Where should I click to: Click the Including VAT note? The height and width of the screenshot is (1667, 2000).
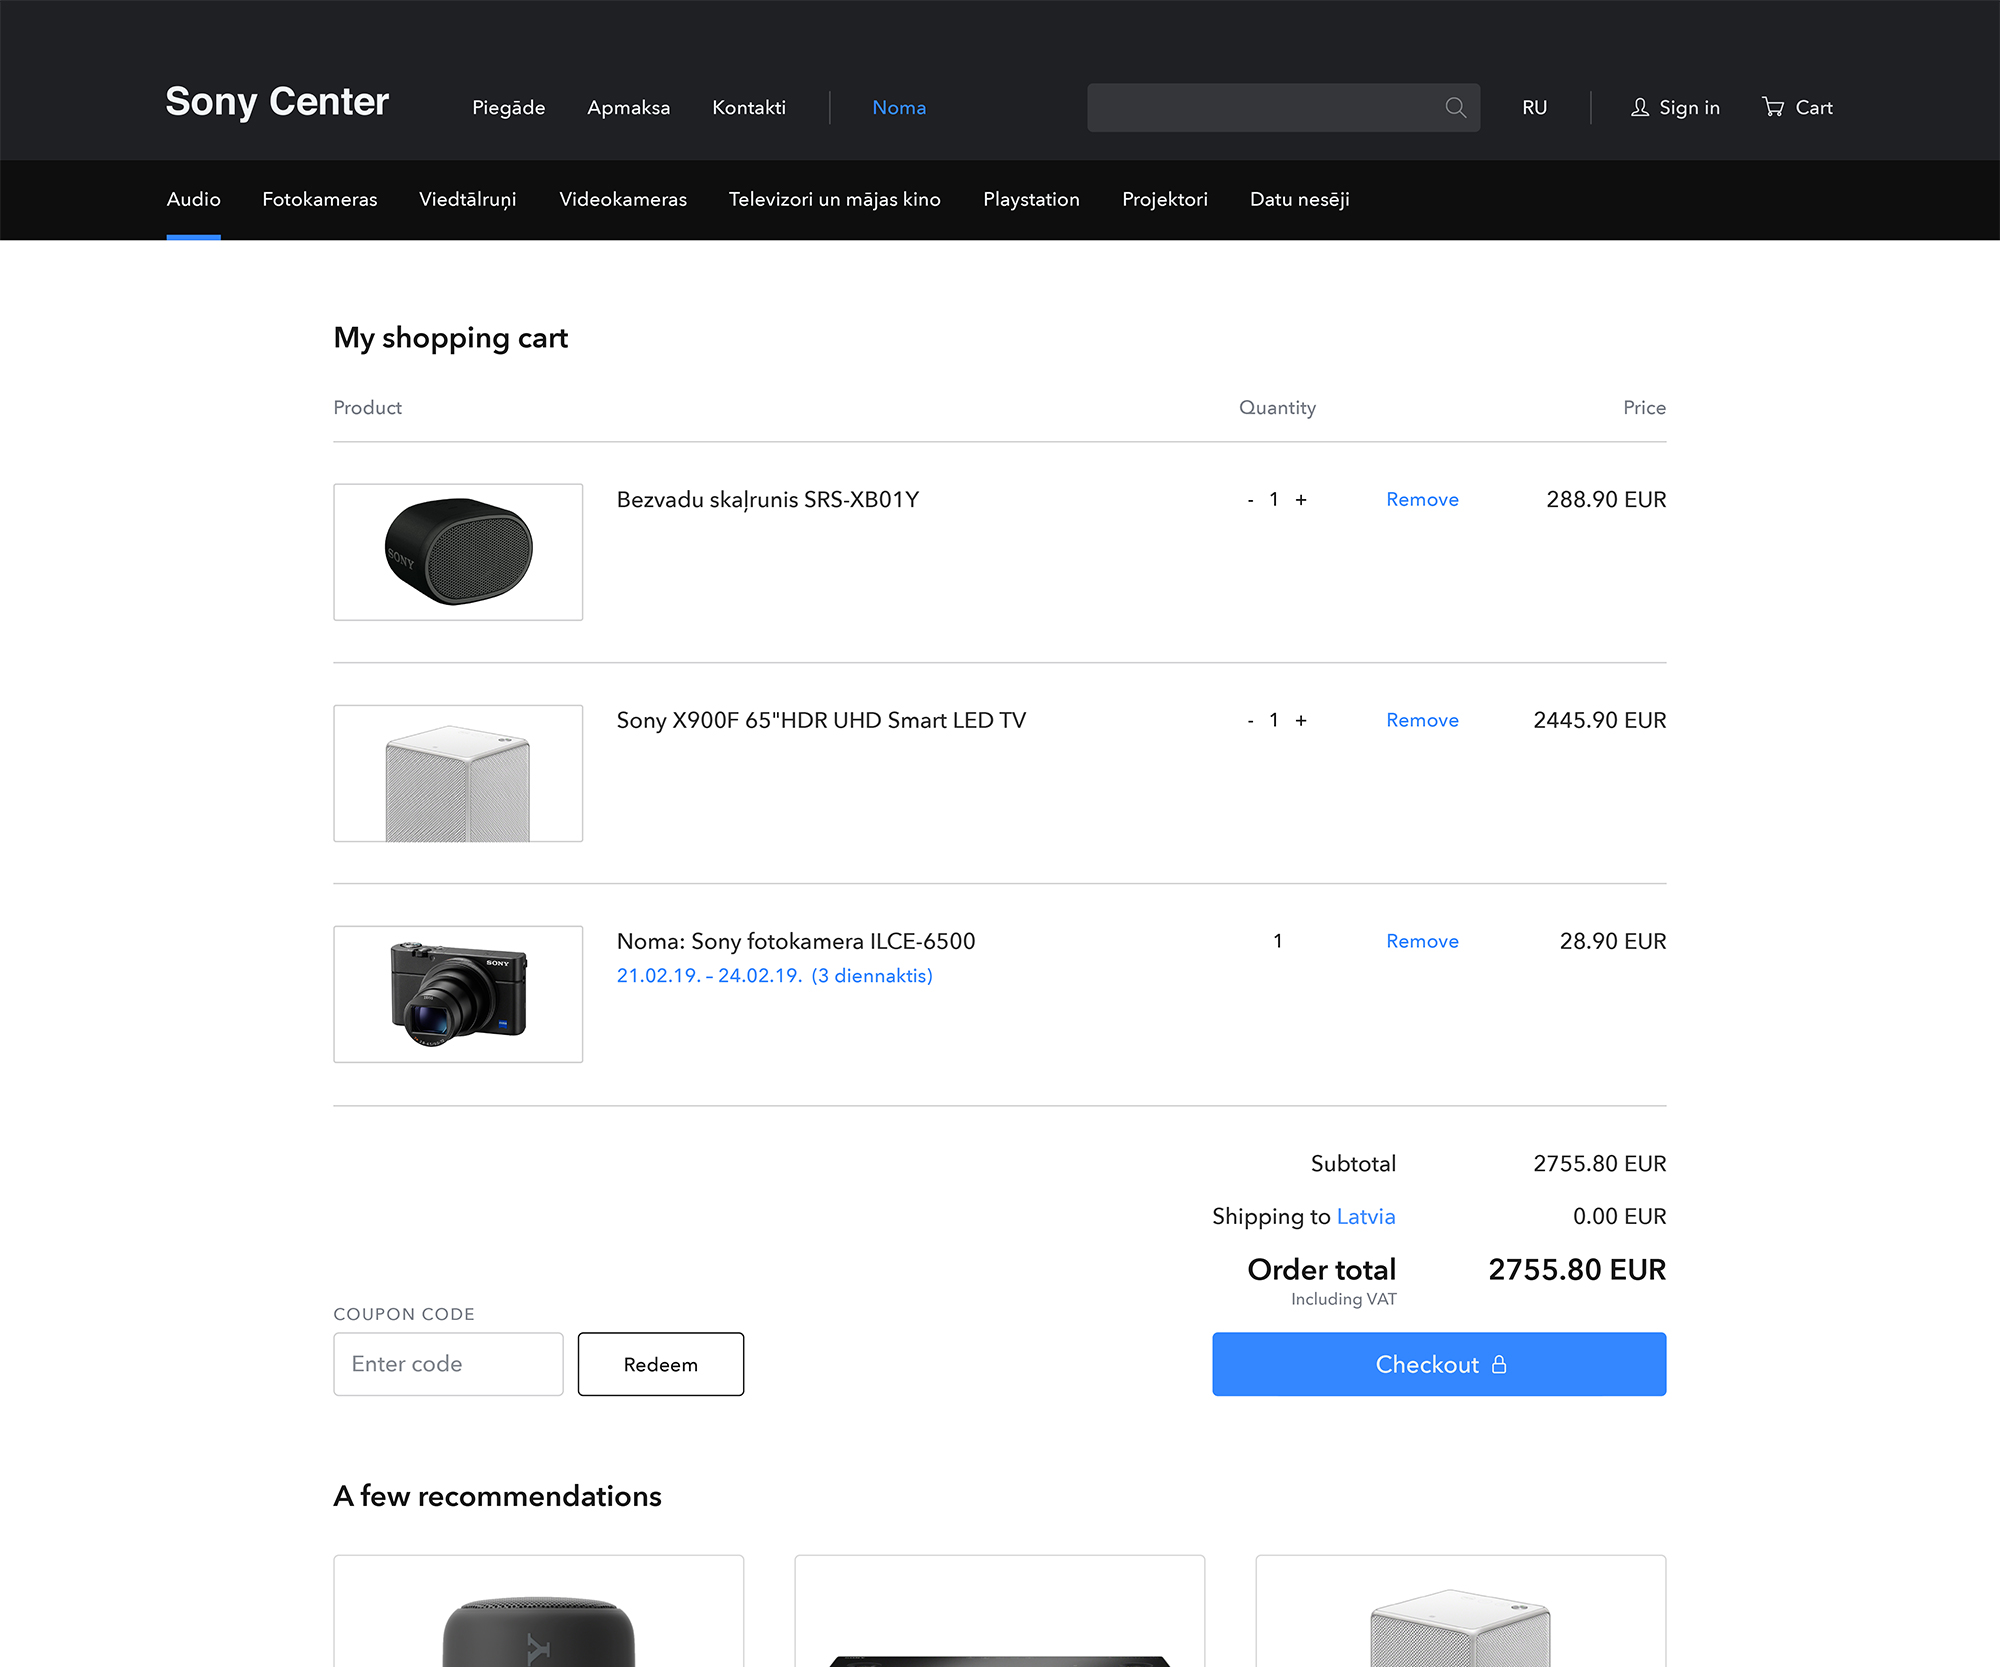tap(1344, 1299)
